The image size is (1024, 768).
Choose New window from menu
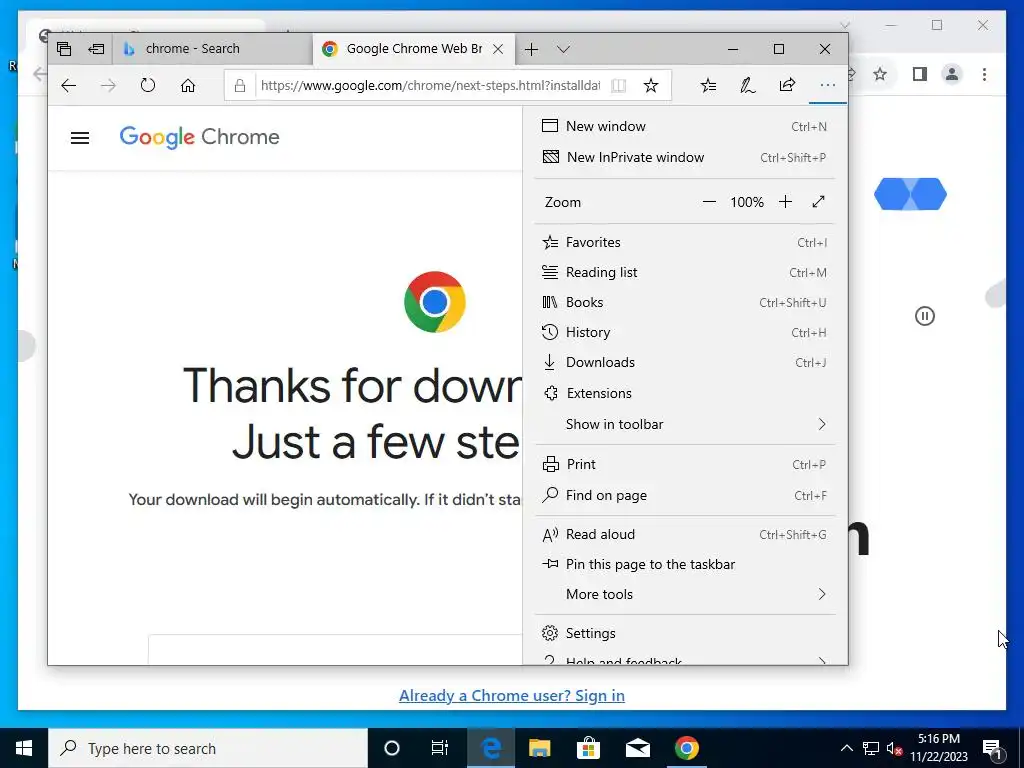[x=684, y=126]
